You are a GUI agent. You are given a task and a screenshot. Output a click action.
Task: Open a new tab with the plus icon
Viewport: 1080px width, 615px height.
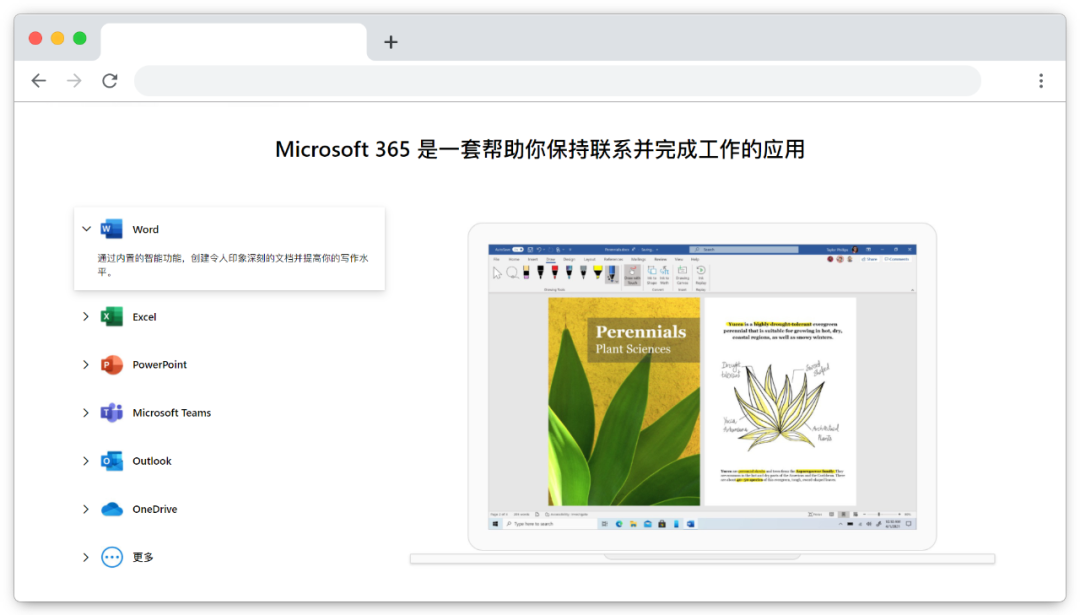(391, 42)
